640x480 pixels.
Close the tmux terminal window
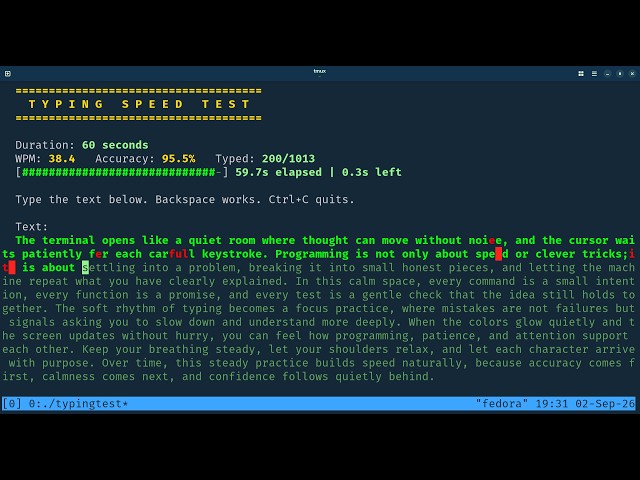tap(632, 73)
